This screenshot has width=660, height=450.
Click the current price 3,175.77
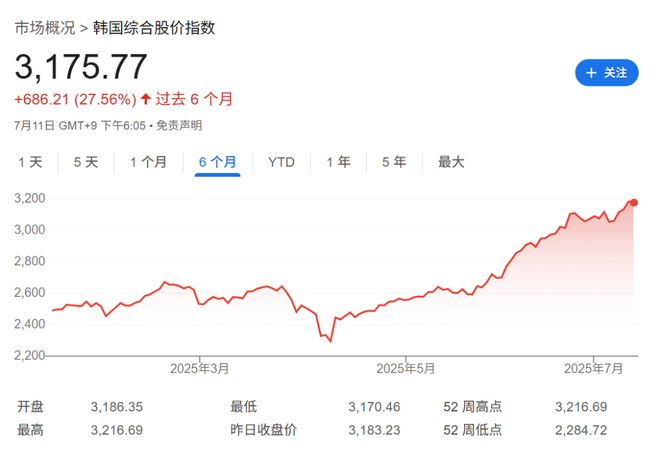81,66
